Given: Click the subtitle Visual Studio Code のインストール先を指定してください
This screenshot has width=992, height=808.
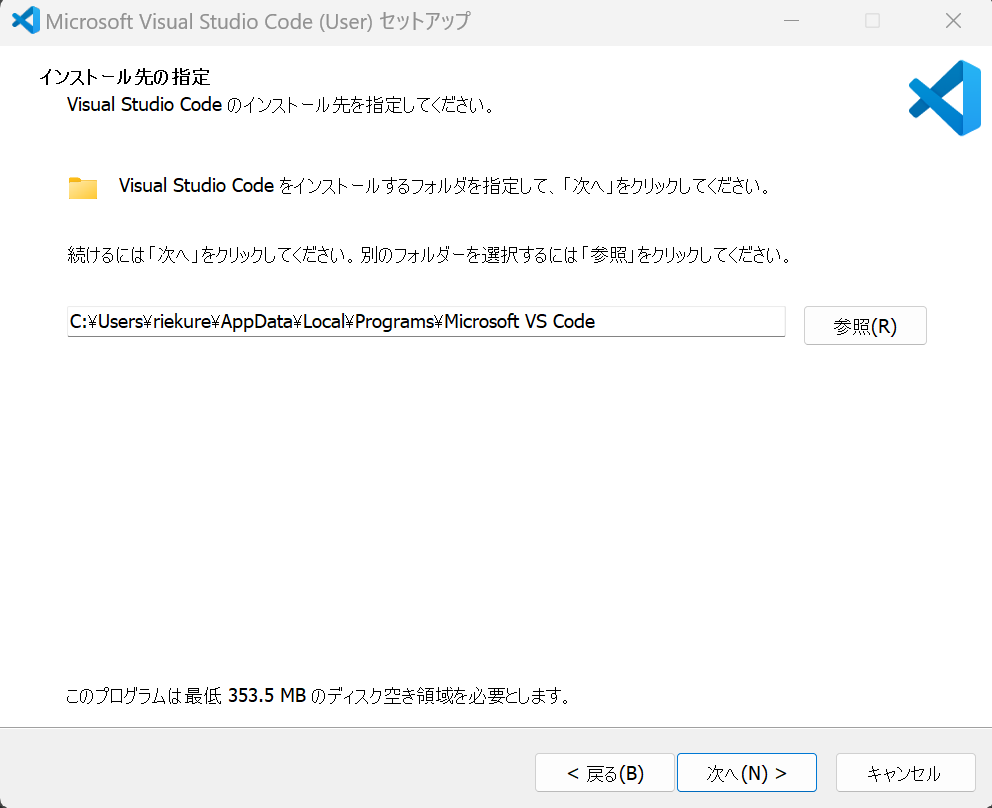Looking at the screenshot, I should (281, 104).
